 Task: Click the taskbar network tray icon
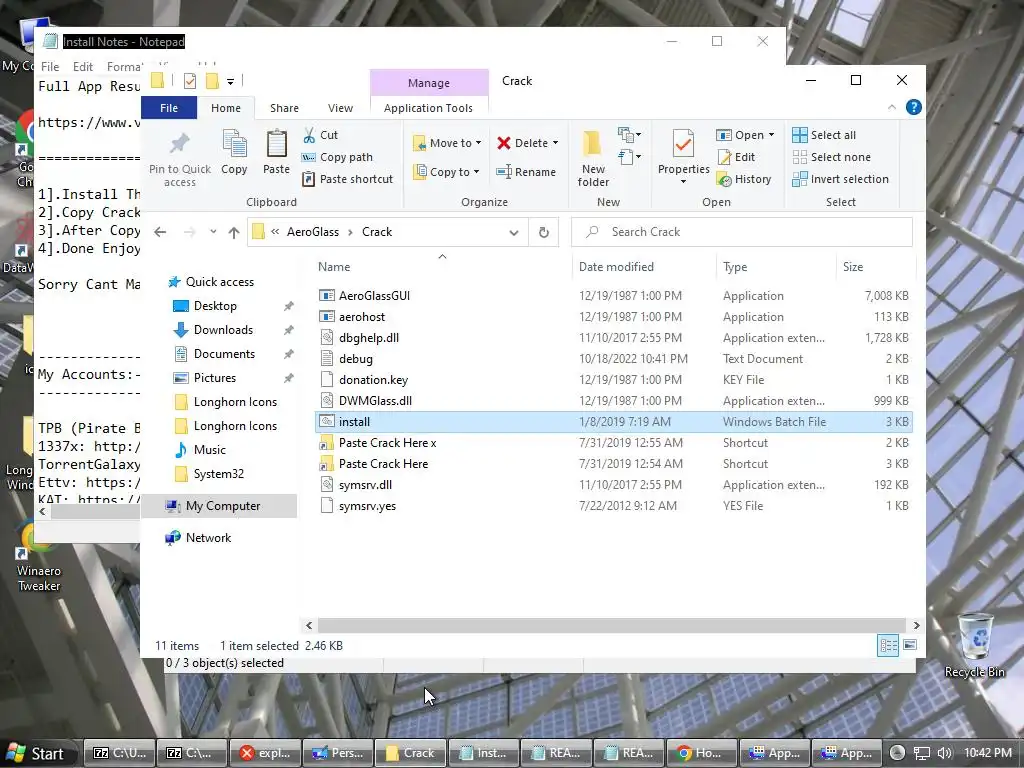pos(921,753)
